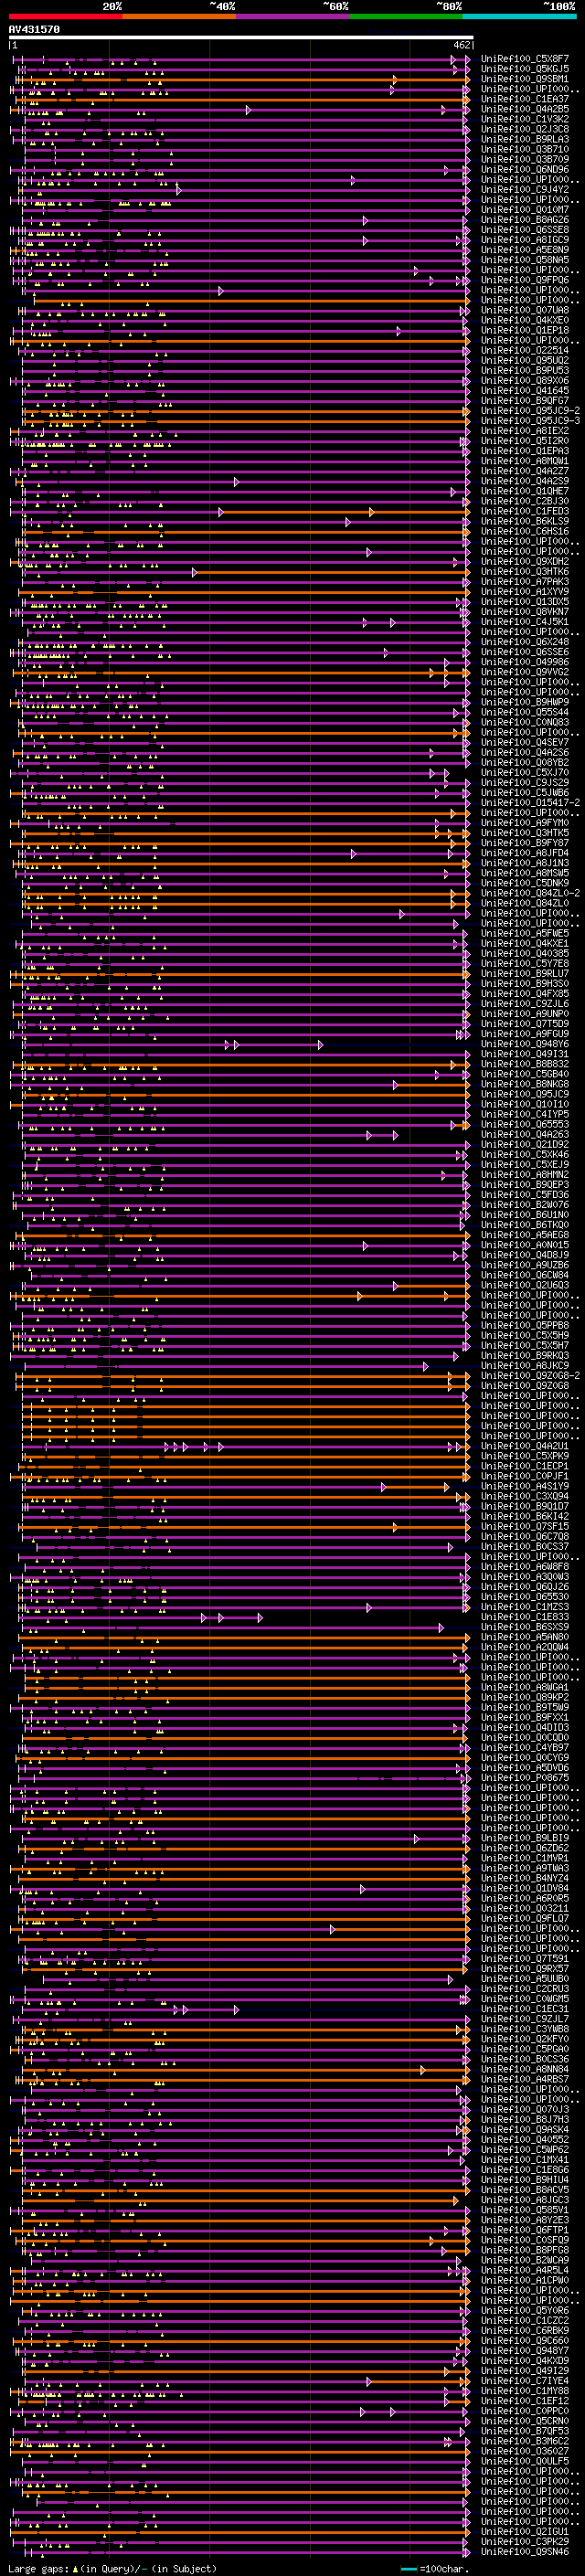The height and width of the screenshot is (2576, 585).
Task: Select hit UniRef100_C6RBK9
Action: (x=525, y=2330)
